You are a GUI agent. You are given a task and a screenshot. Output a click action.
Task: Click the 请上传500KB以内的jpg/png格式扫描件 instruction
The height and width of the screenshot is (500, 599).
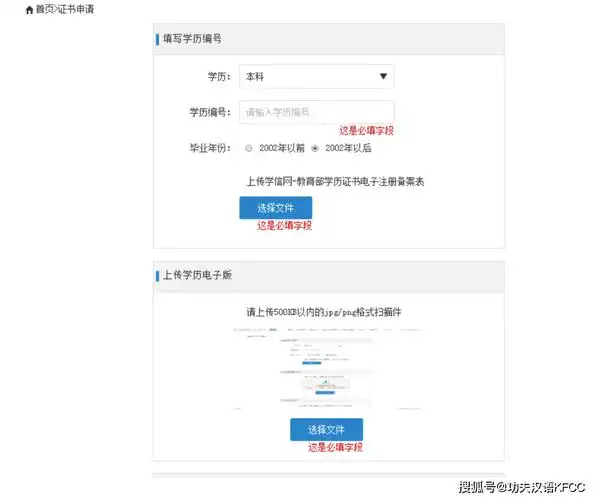324,312
